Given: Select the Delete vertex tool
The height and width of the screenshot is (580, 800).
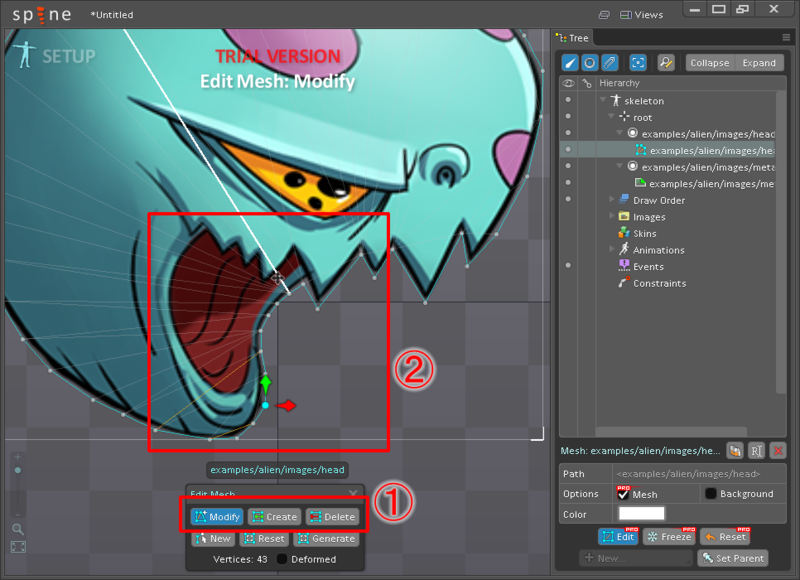Looking at the screenshot, I should coord(332,517).
